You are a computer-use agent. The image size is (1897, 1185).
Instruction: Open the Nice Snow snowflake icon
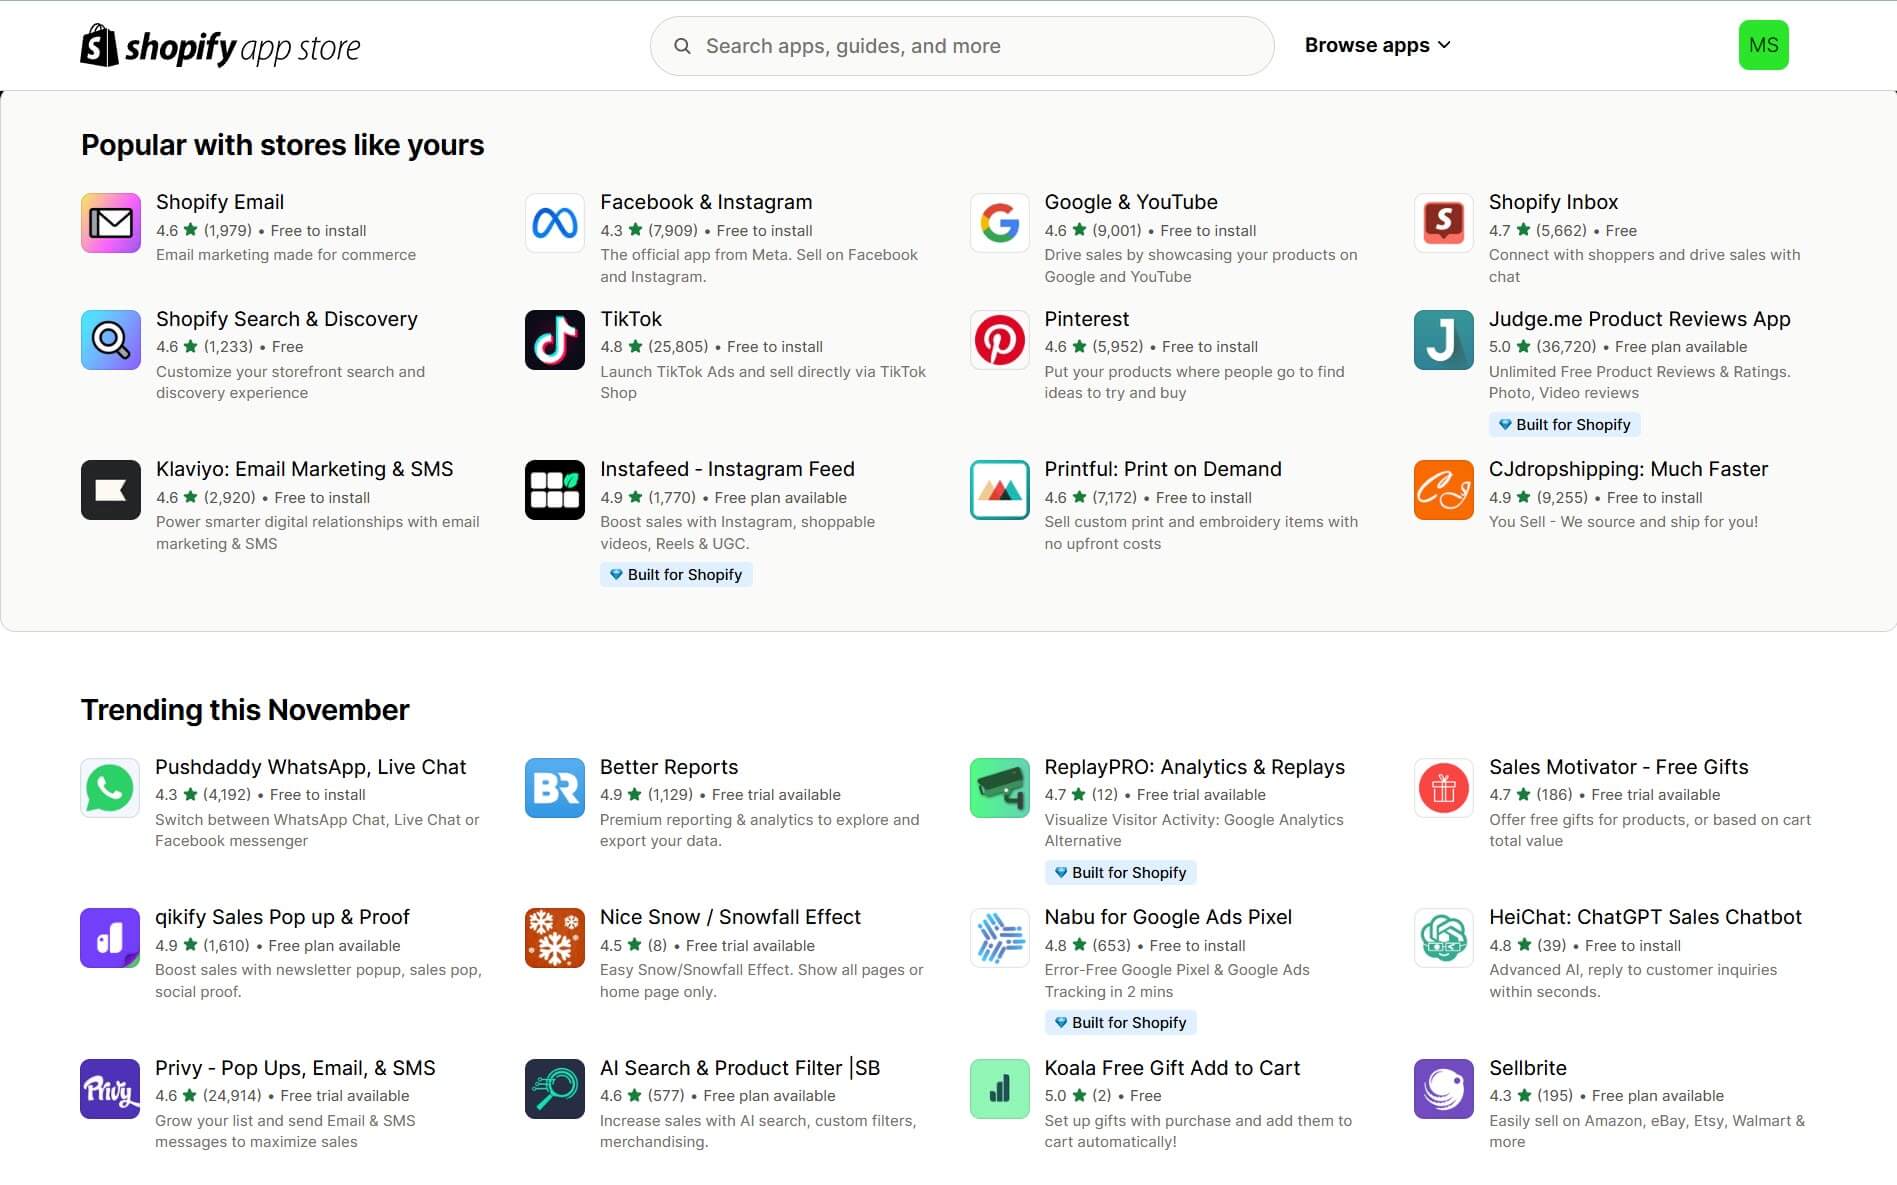click(555, 938)
